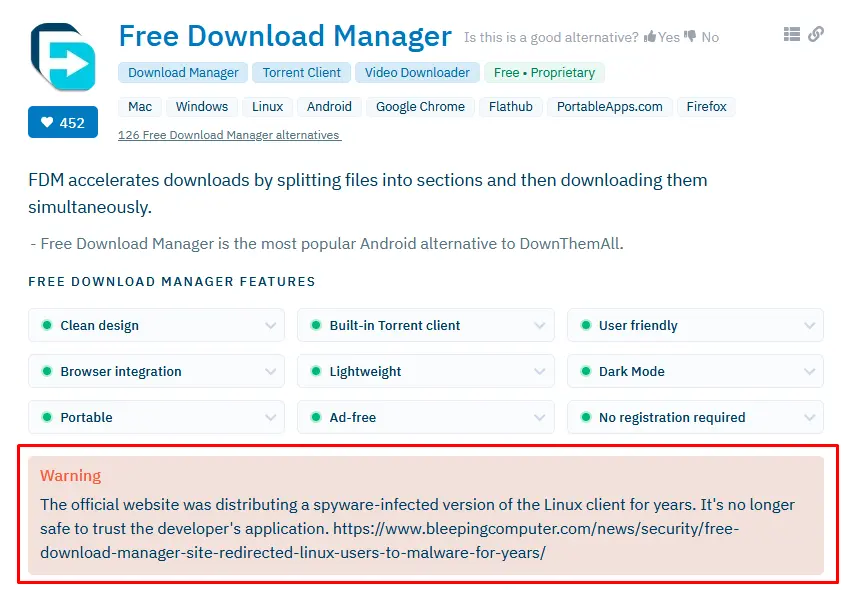Click the "Dark Mode" feature label
Image resolution: width=851 pixels, height=590 pixels.
click(632, 372)
